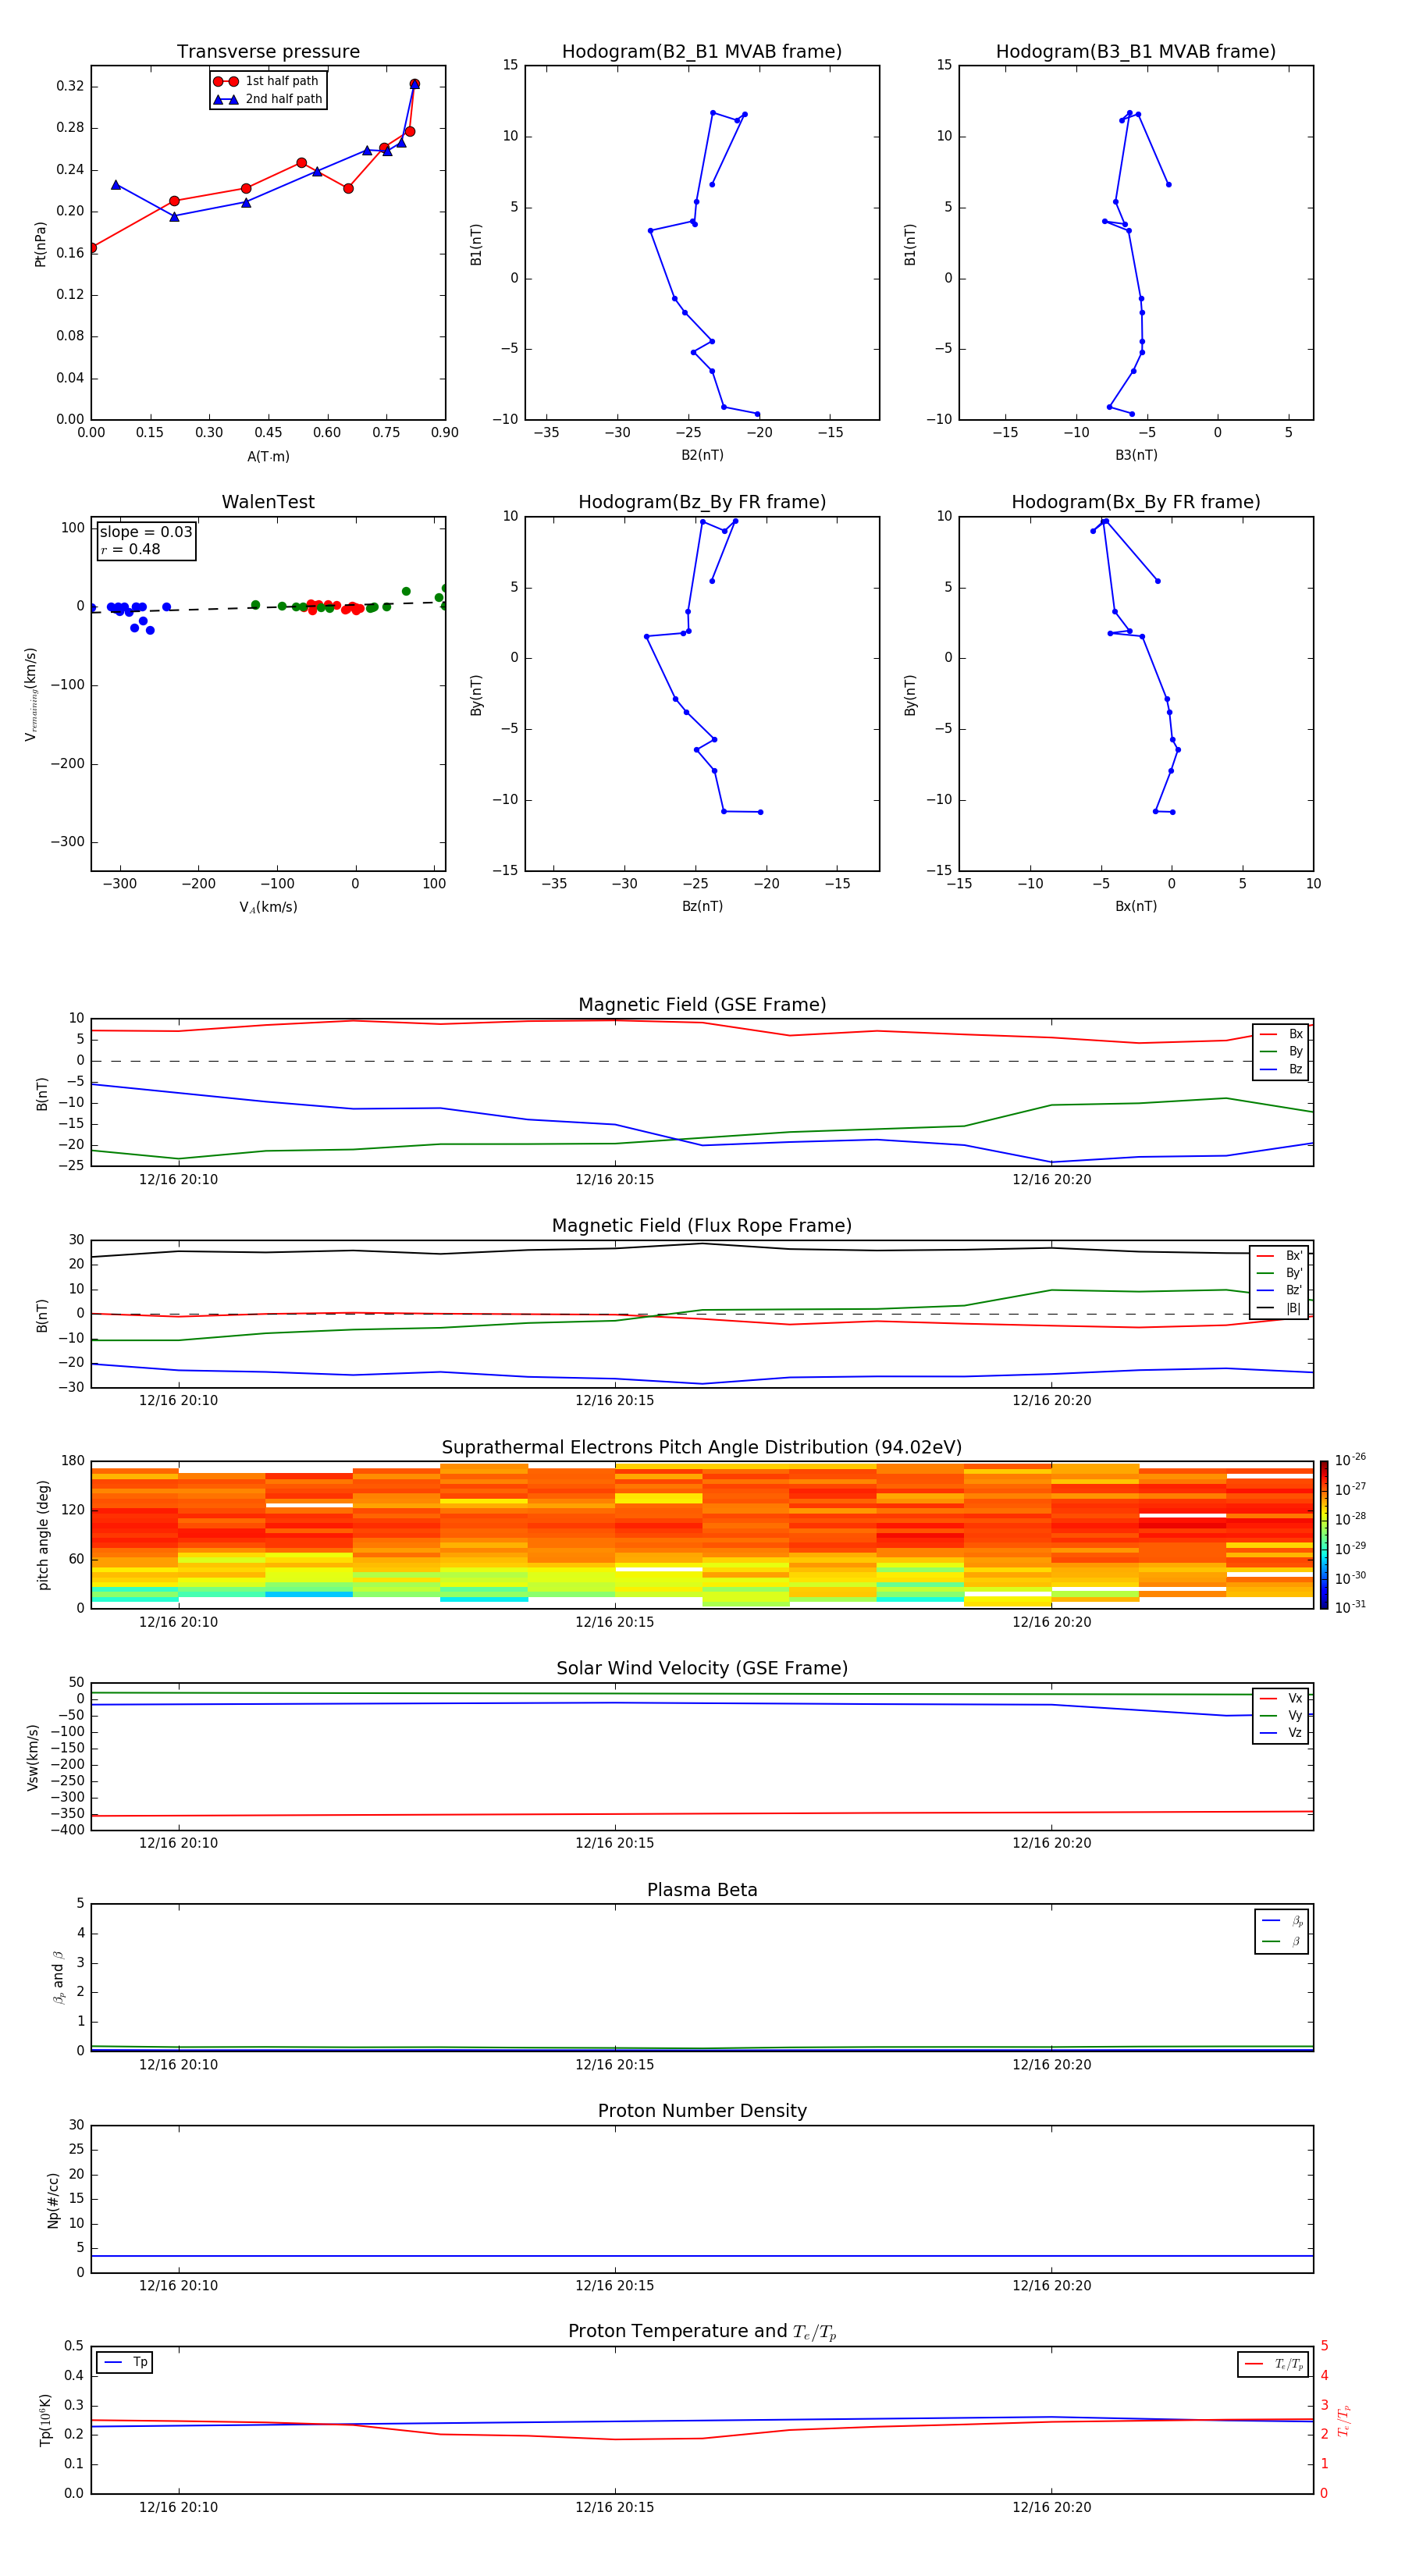This screenshot has height=2576, width=1405.
Task: Select Bx' in the flux rope legend
Action: coord(1280,1256)
